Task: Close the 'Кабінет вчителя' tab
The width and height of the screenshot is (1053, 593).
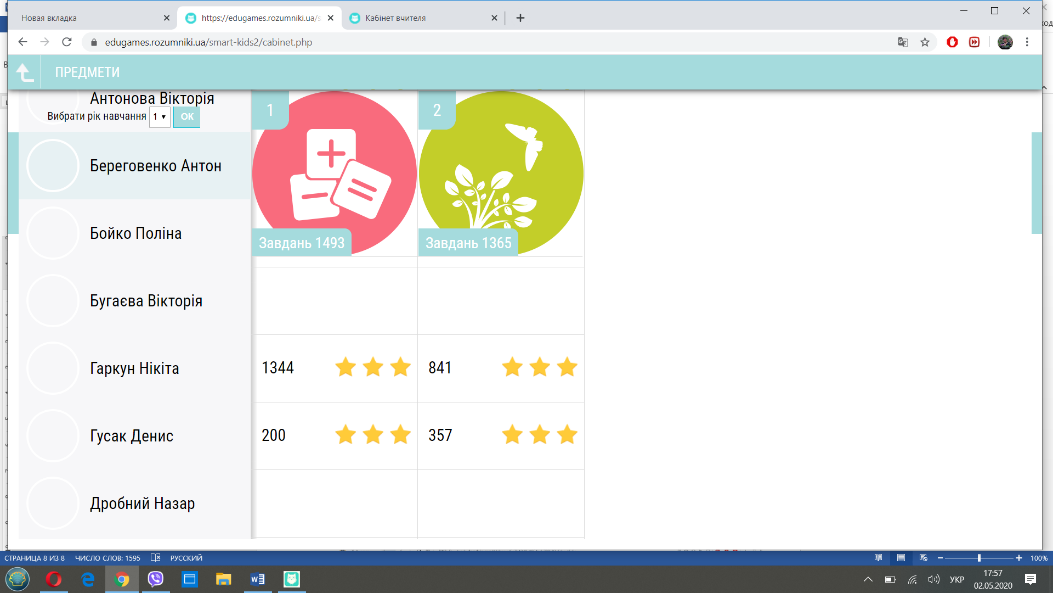Action: [x=494, y=18]
